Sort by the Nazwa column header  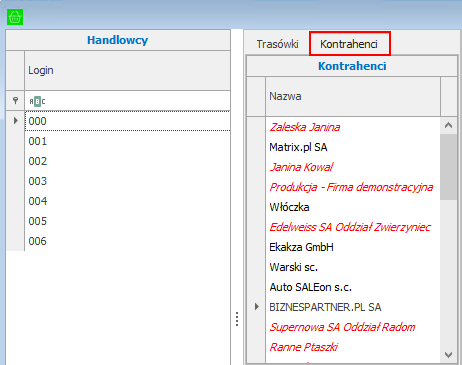[x=353, y=96]
